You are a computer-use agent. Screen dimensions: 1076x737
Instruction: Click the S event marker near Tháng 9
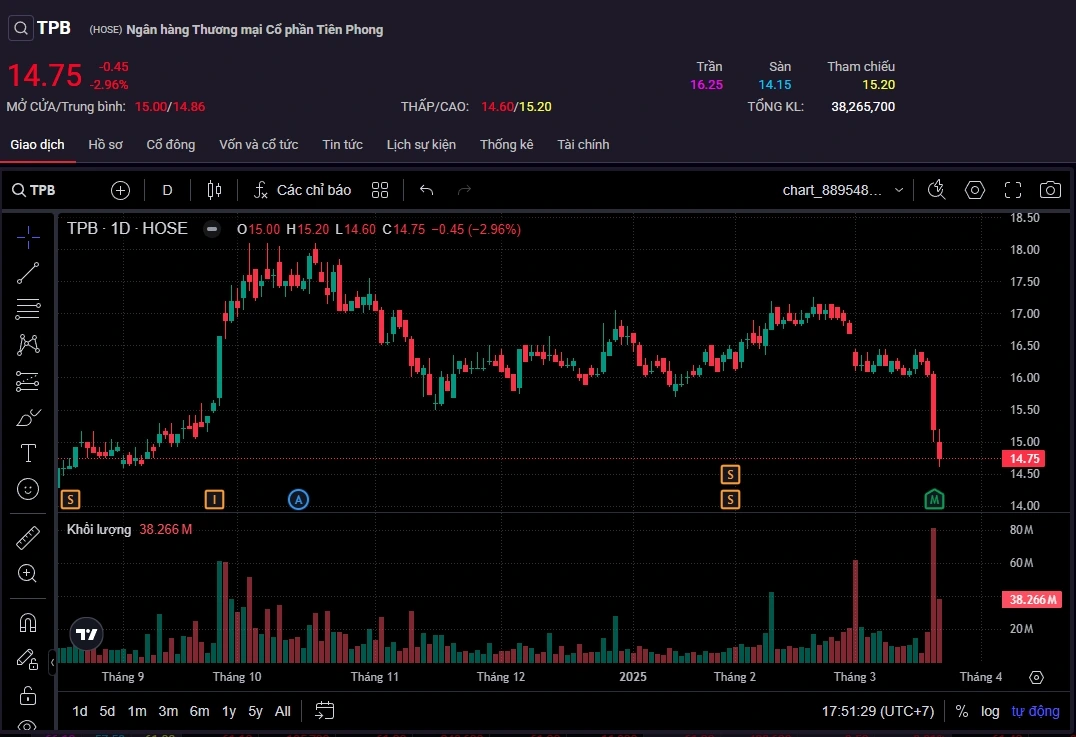(71, 500)
